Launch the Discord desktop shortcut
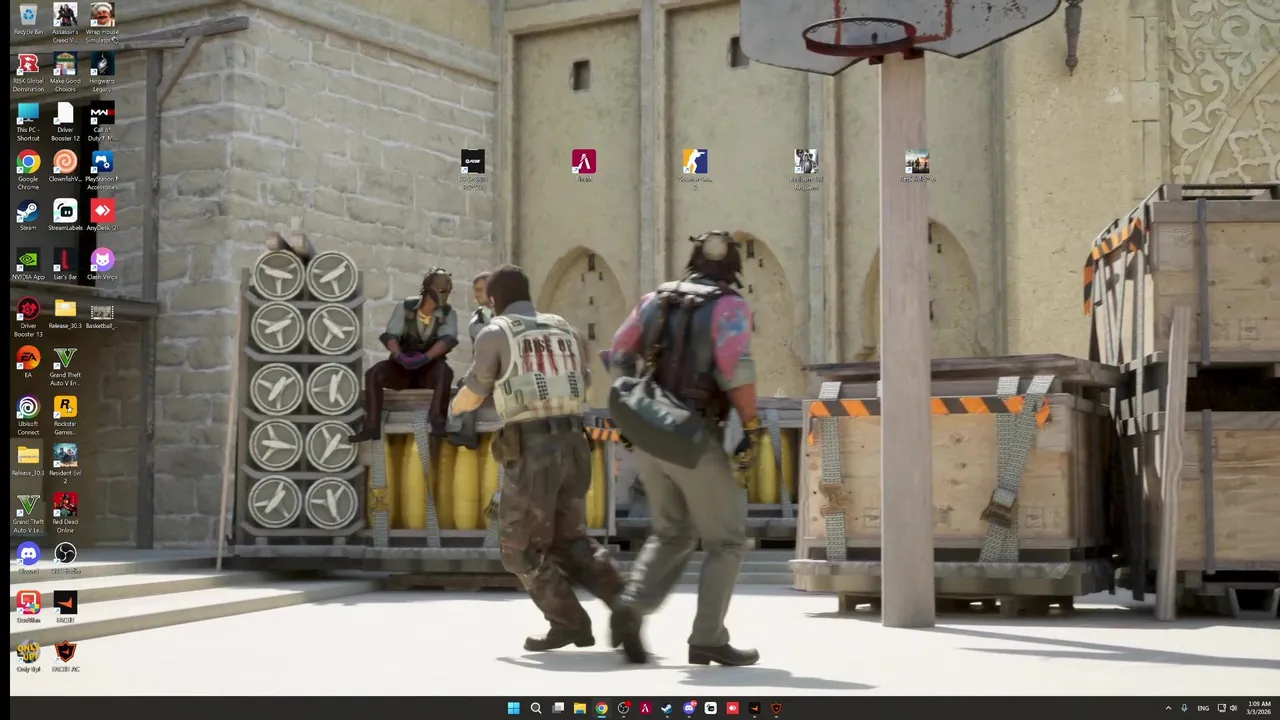The image size is (1280, 720). coord(28,558)
